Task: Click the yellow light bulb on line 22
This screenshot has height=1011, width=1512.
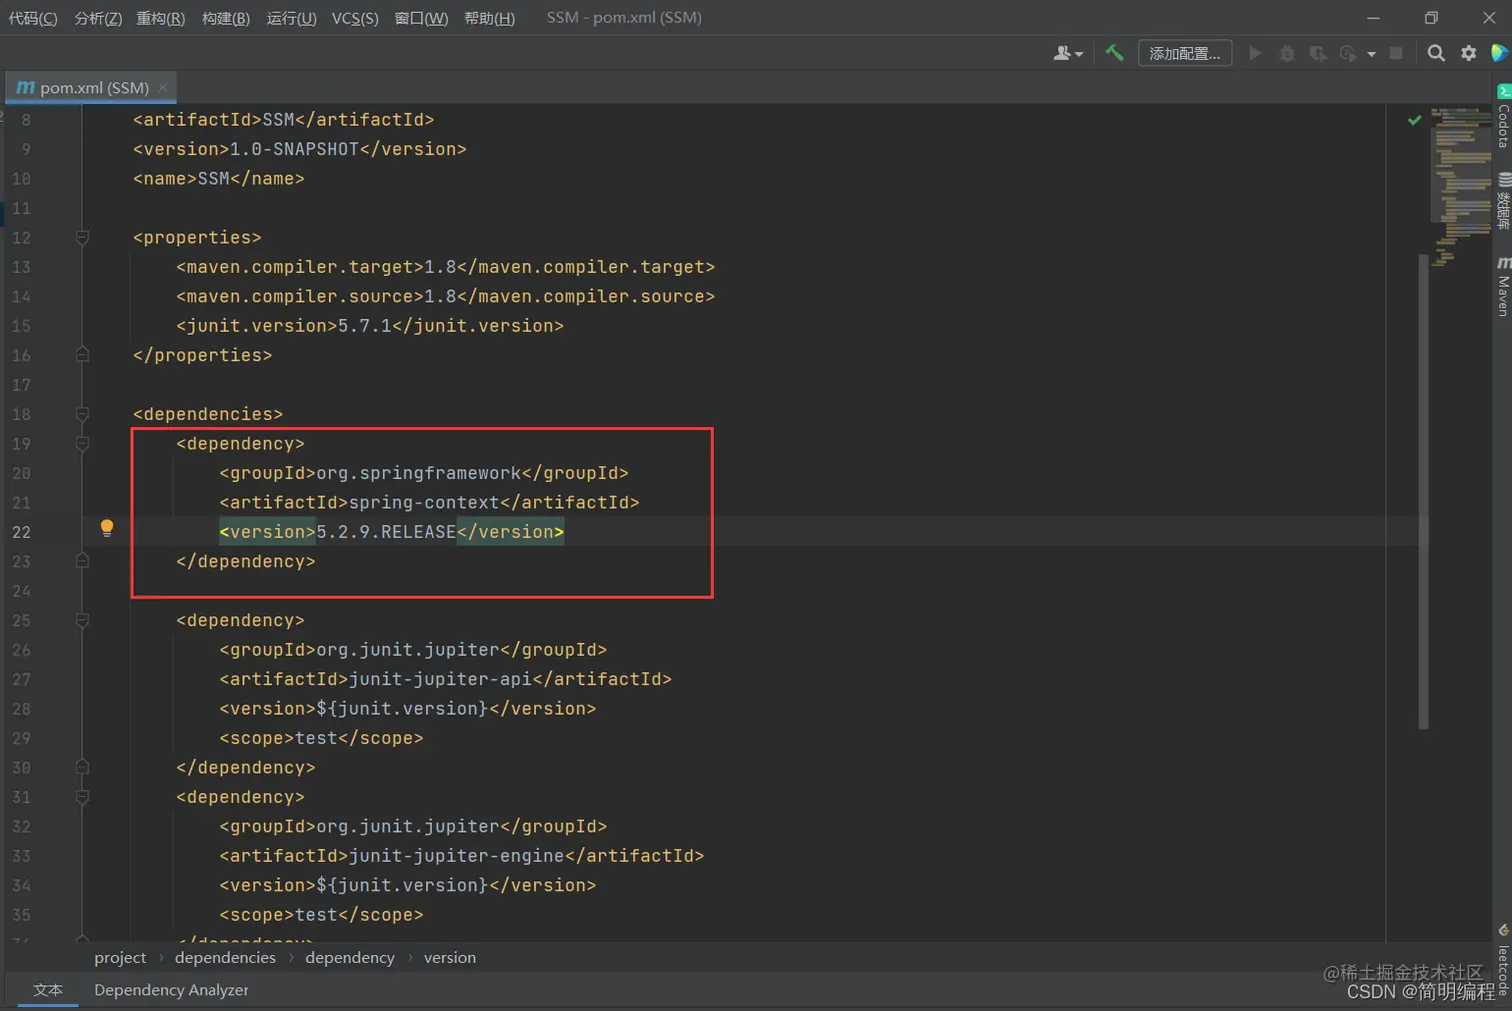Action: [107, 528]
